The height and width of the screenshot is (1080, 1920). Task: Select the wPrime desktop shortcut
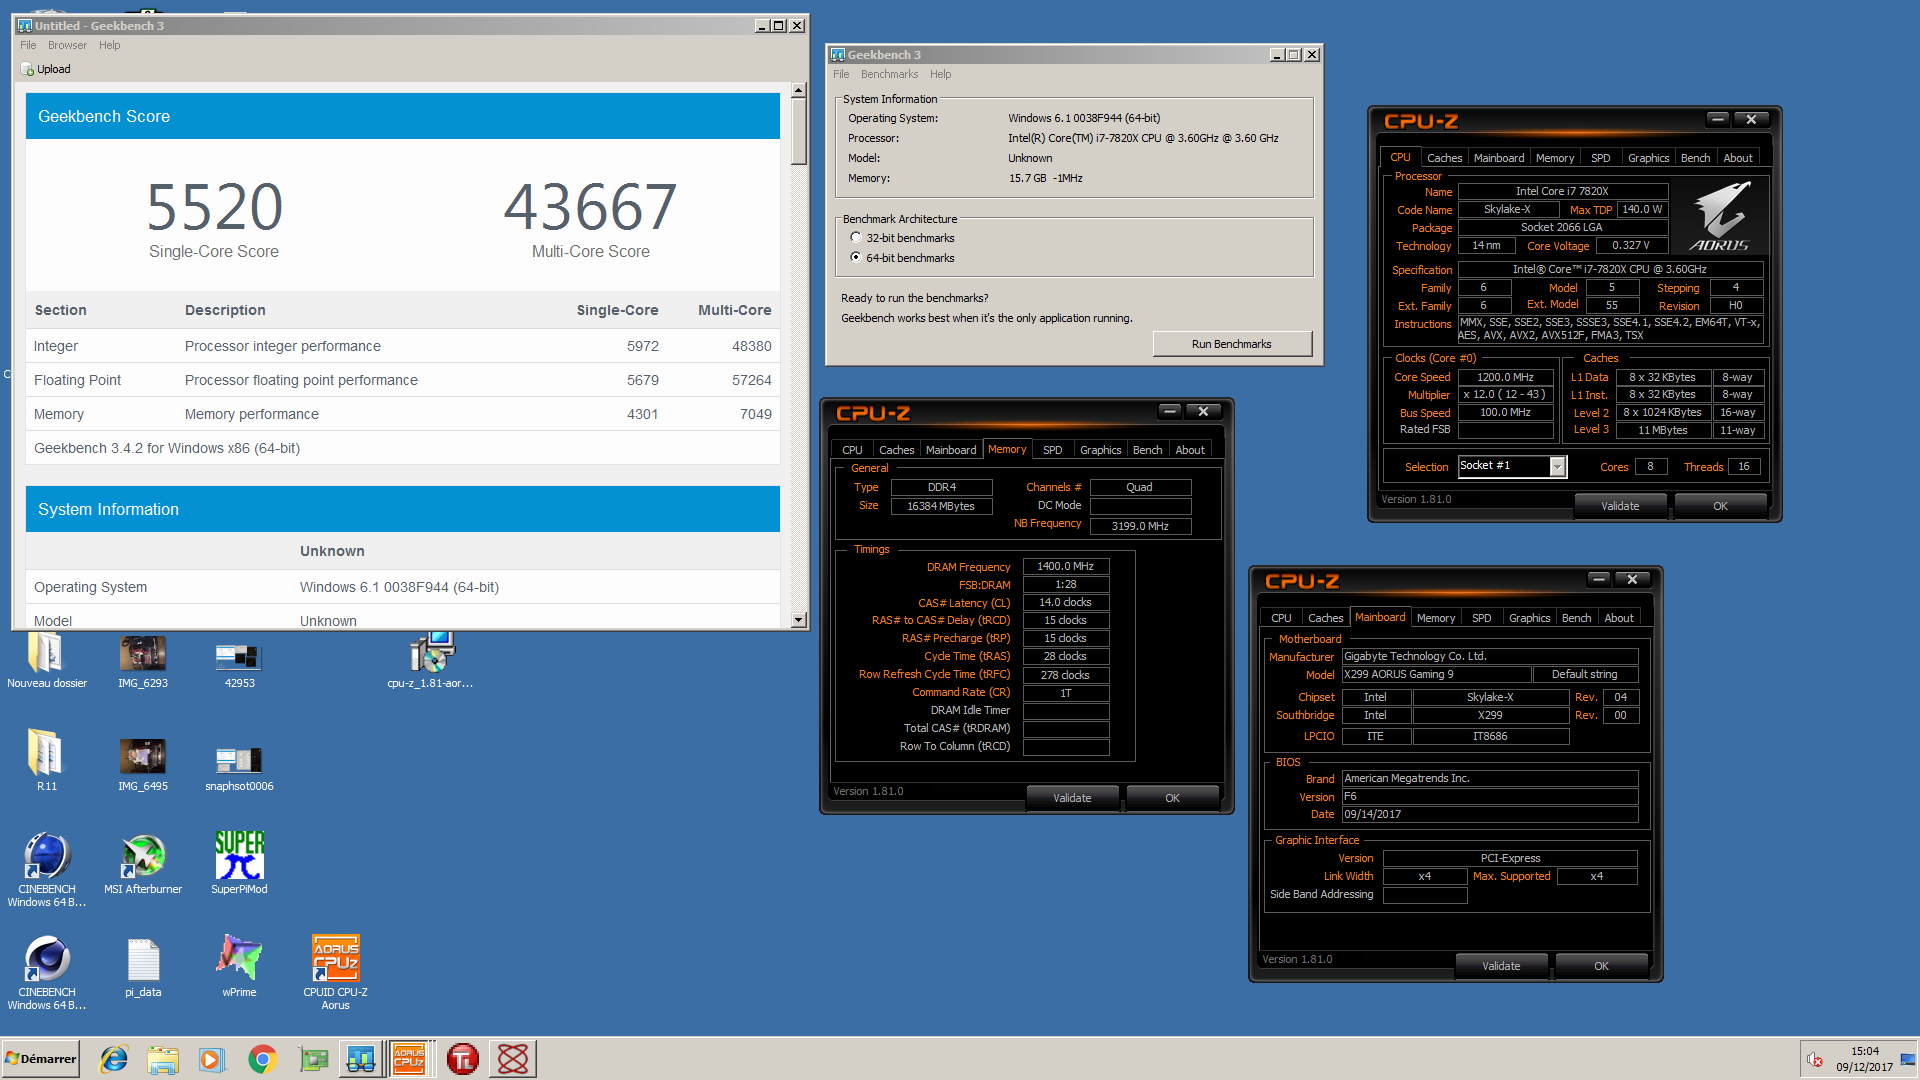click(239, 967)
